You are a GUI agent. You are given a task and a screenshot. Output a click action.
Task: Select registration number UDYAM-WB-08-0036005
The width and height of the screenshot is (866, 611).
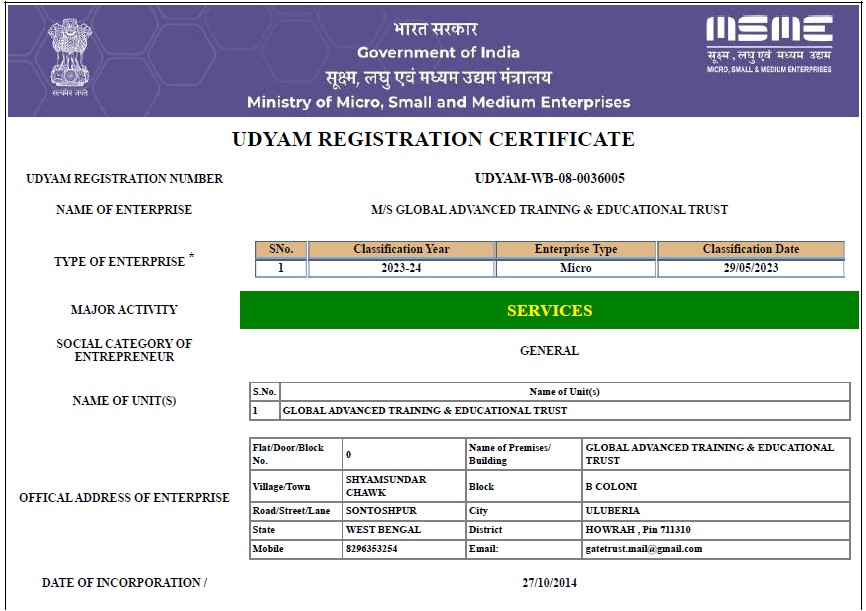(550, 178)
